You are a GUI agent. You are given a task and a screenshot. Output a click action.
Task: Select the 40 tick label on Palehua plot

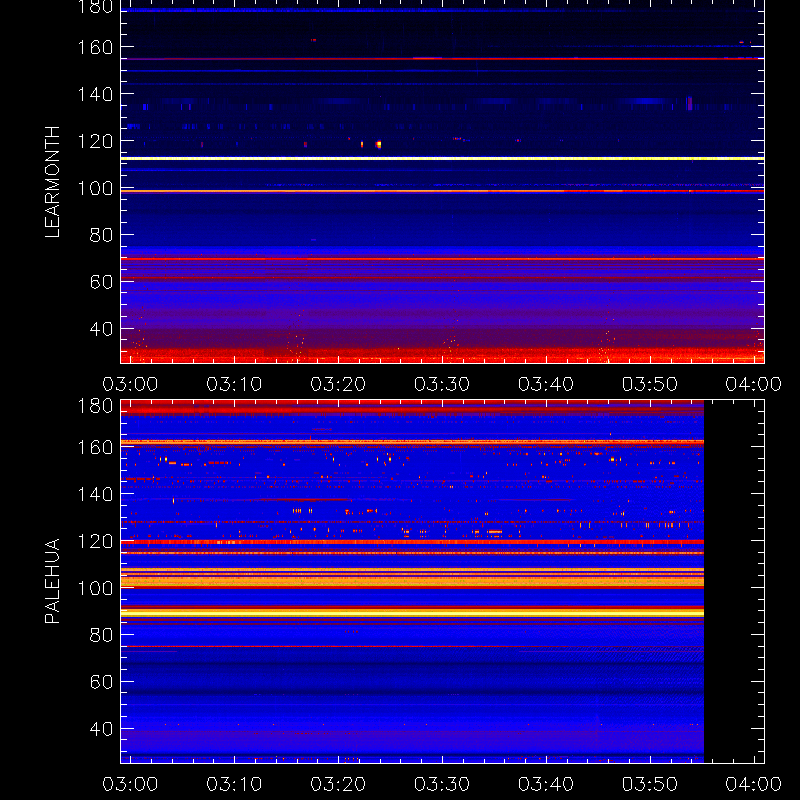tap(101, 729)
